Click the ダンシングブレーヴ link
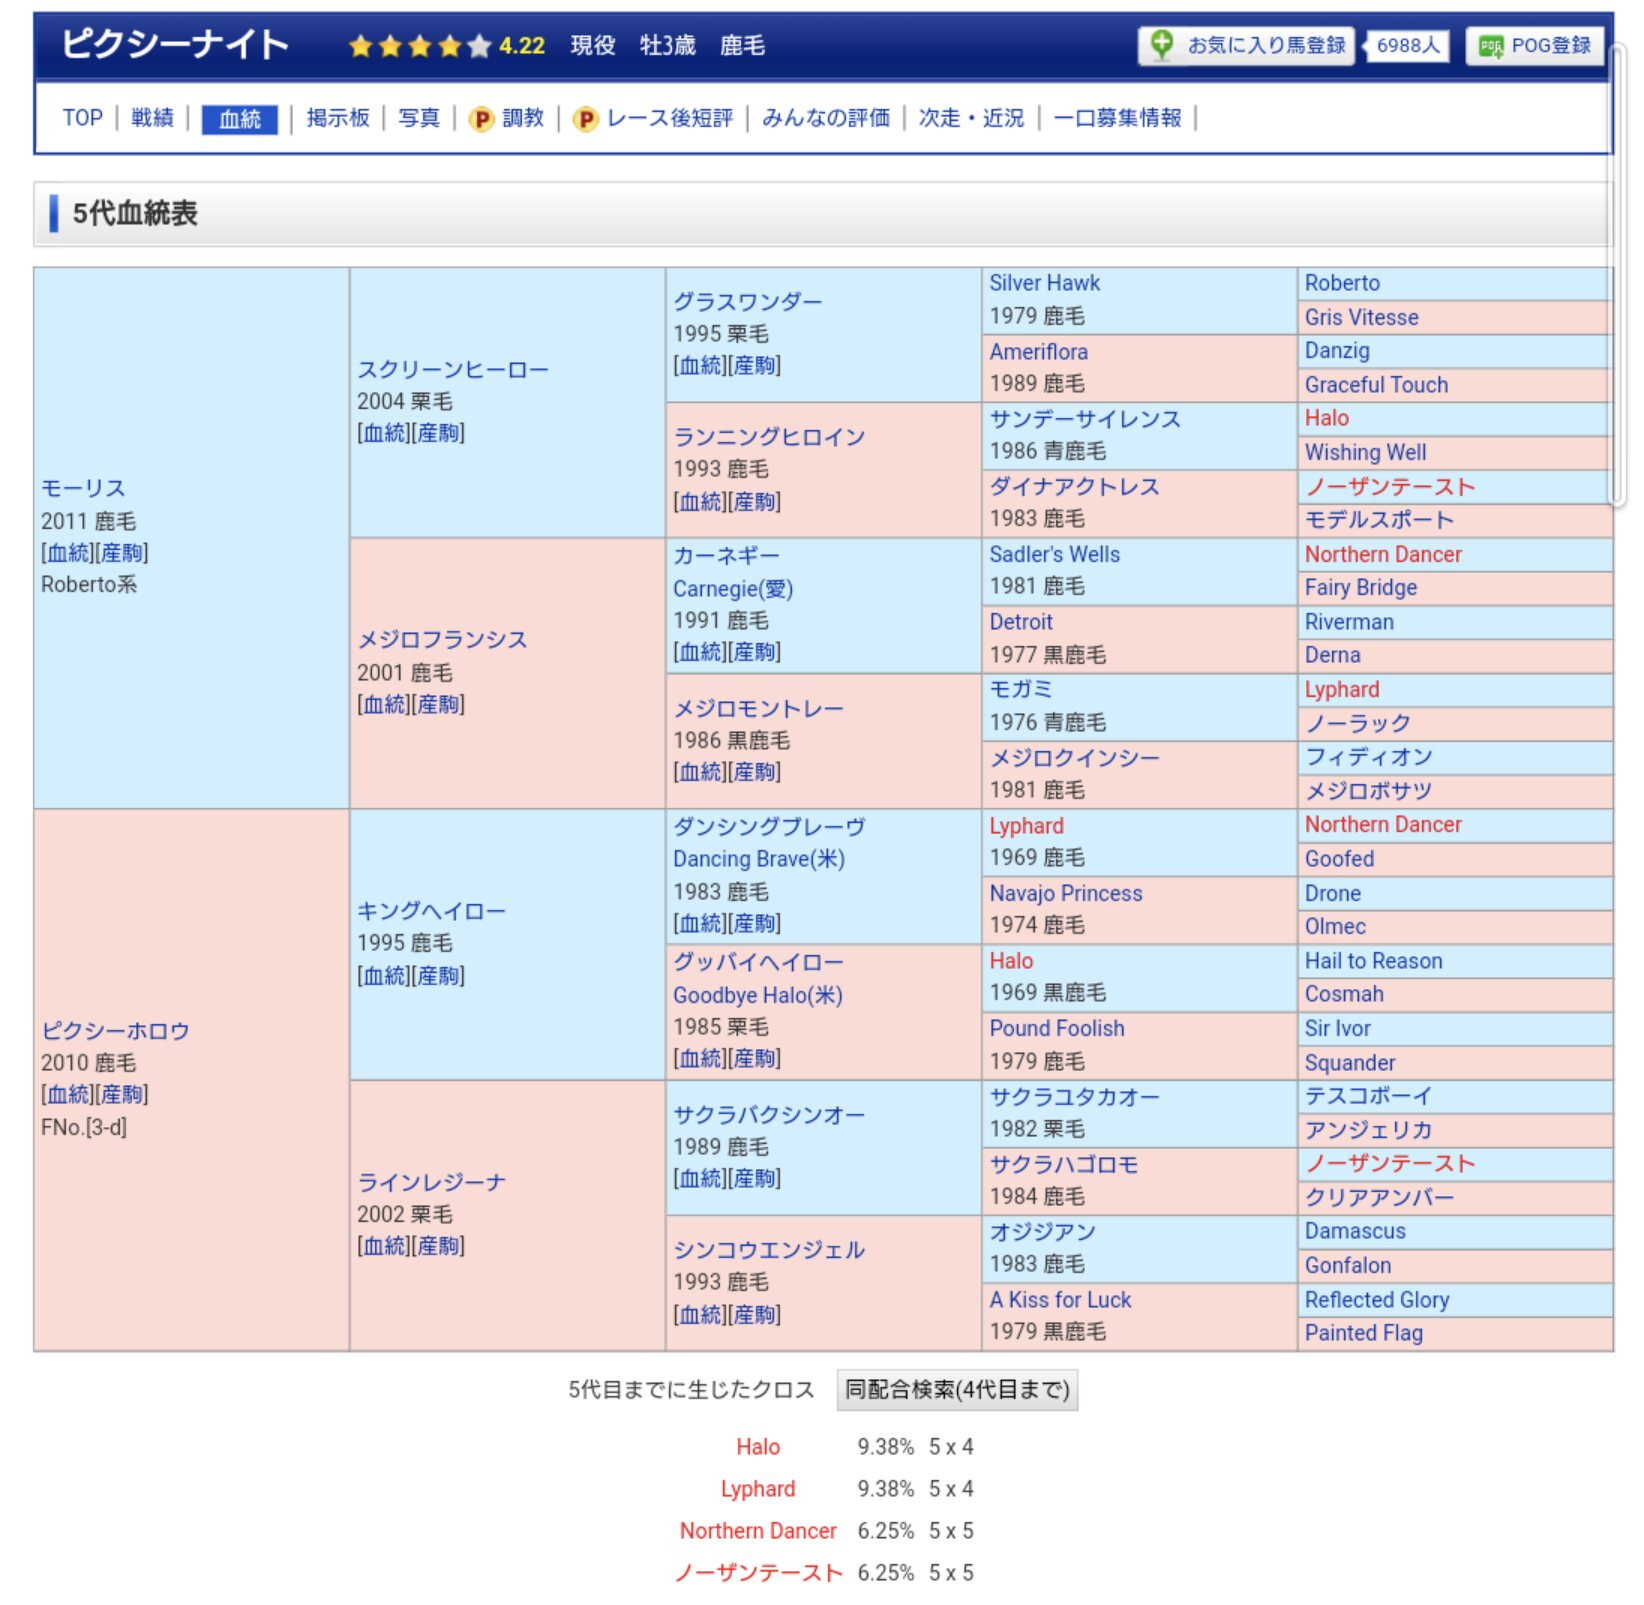The width and height of the screenshot is (1644, 1605). (769, 826)
